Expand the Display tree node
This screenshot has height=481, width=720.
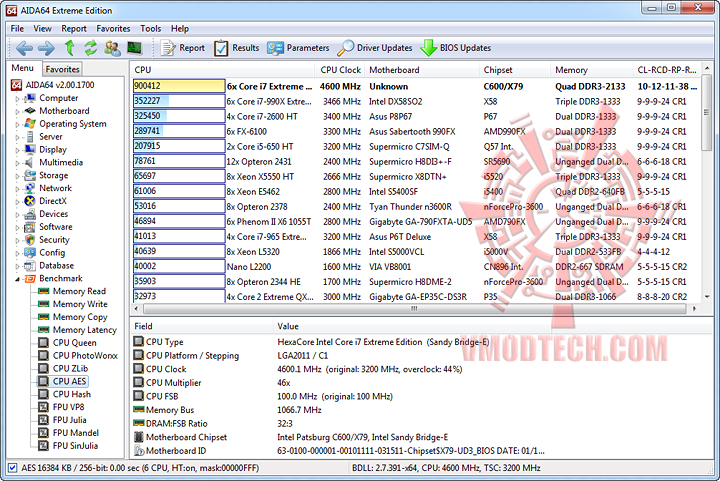tap(17, 150)
